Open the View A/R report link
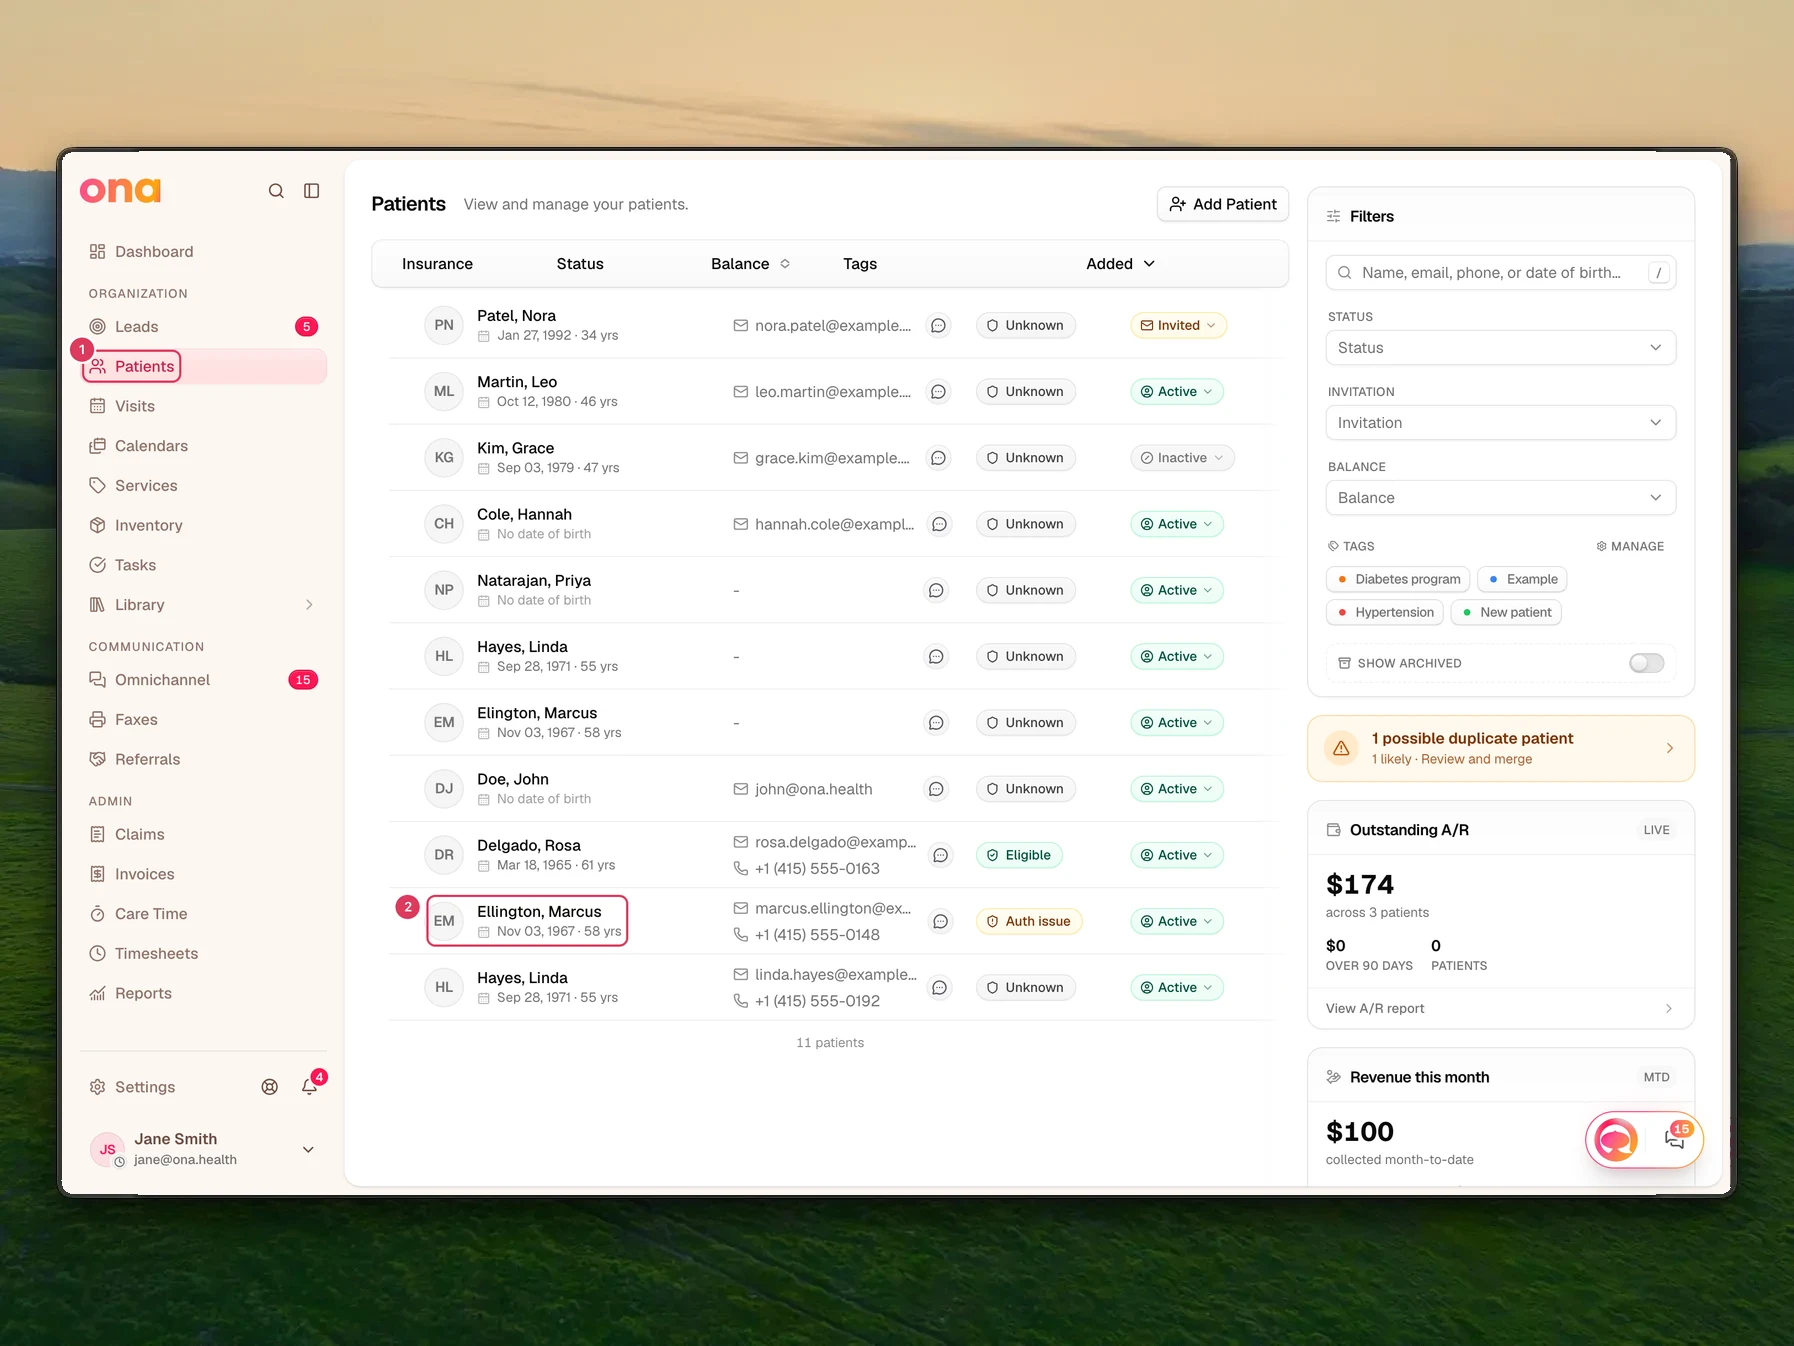Viewport: 1794px width, 1346px height. [x=1500, y=1009]
